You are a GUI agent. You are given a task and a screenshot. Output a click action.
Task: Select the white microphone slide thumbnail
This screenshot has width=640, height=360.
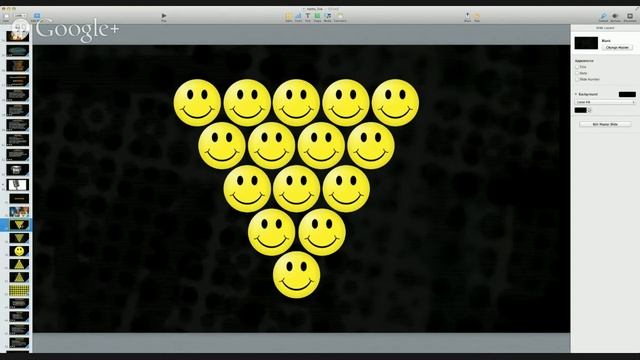point(18,184)
